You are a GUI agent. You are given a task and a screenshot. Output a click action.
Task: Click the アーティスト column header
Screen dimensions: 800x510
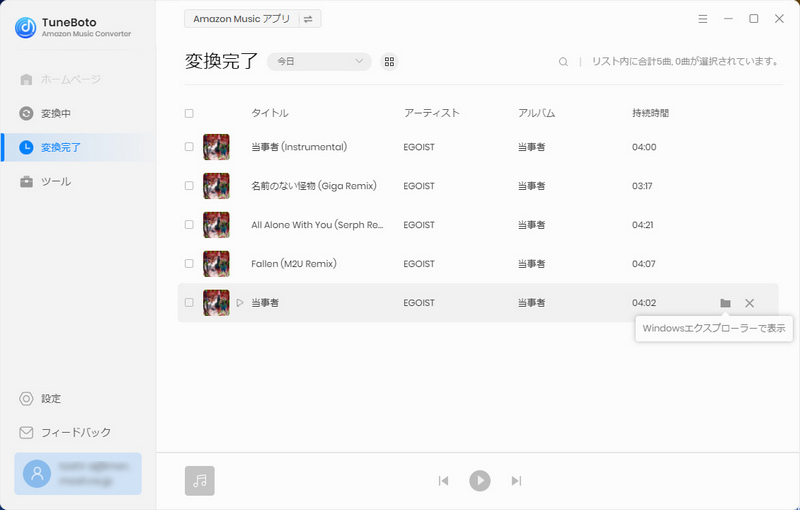[432, 113]
